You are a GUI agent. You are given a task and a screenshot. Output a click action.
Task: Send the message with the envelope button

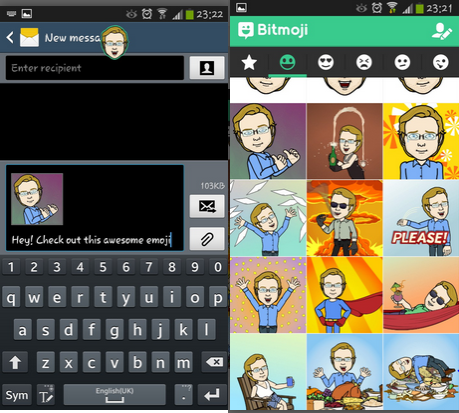click(207, 206)
